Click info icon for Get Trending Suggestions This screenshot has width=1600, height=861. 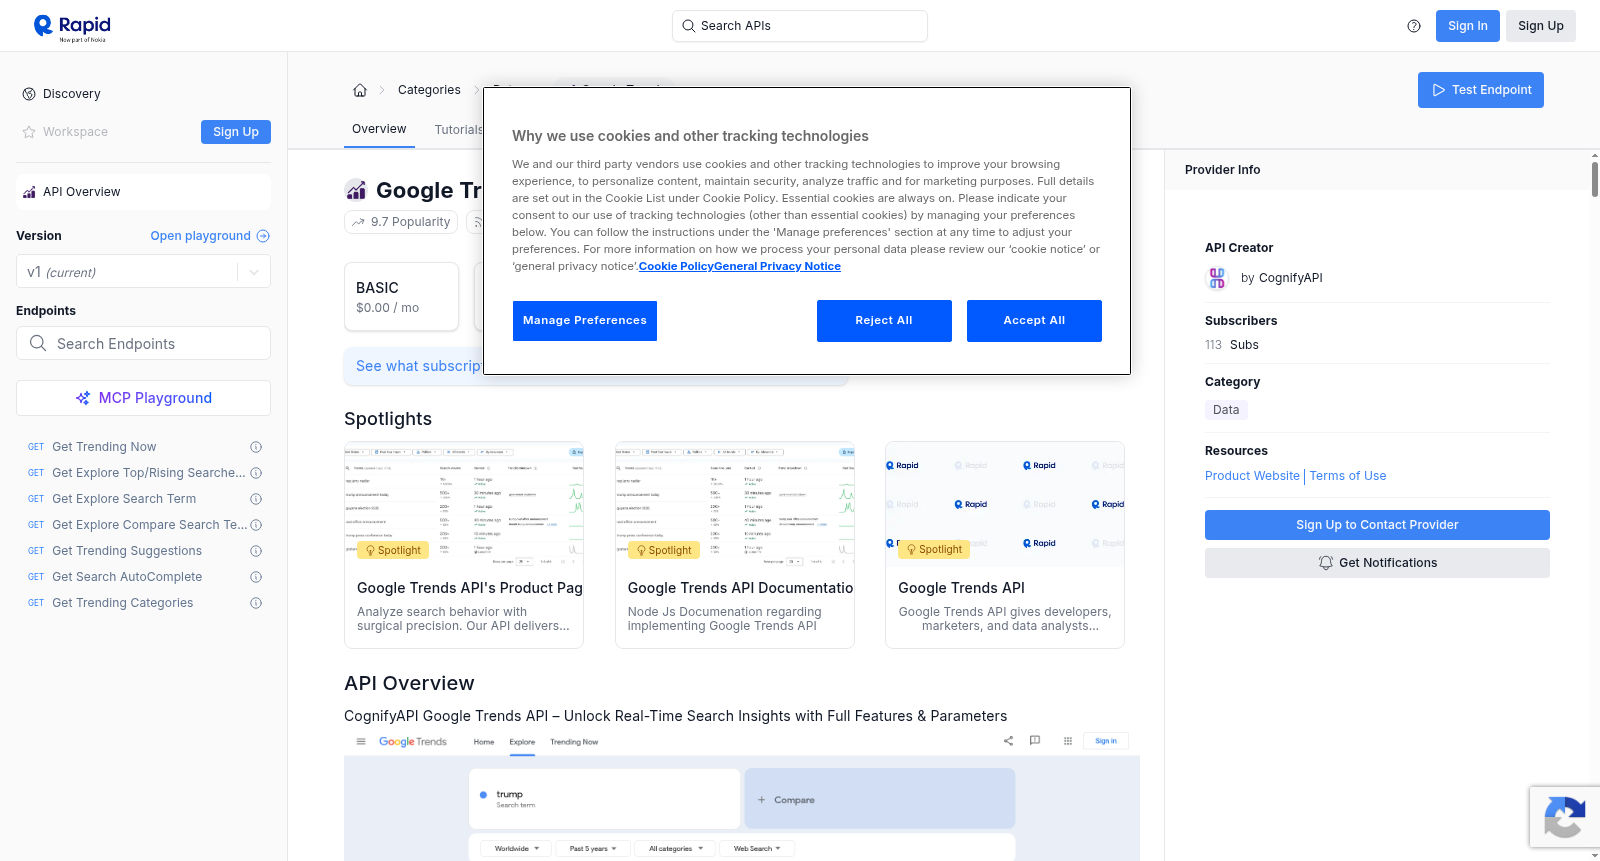pyautogui.click(x=256, y=551)
